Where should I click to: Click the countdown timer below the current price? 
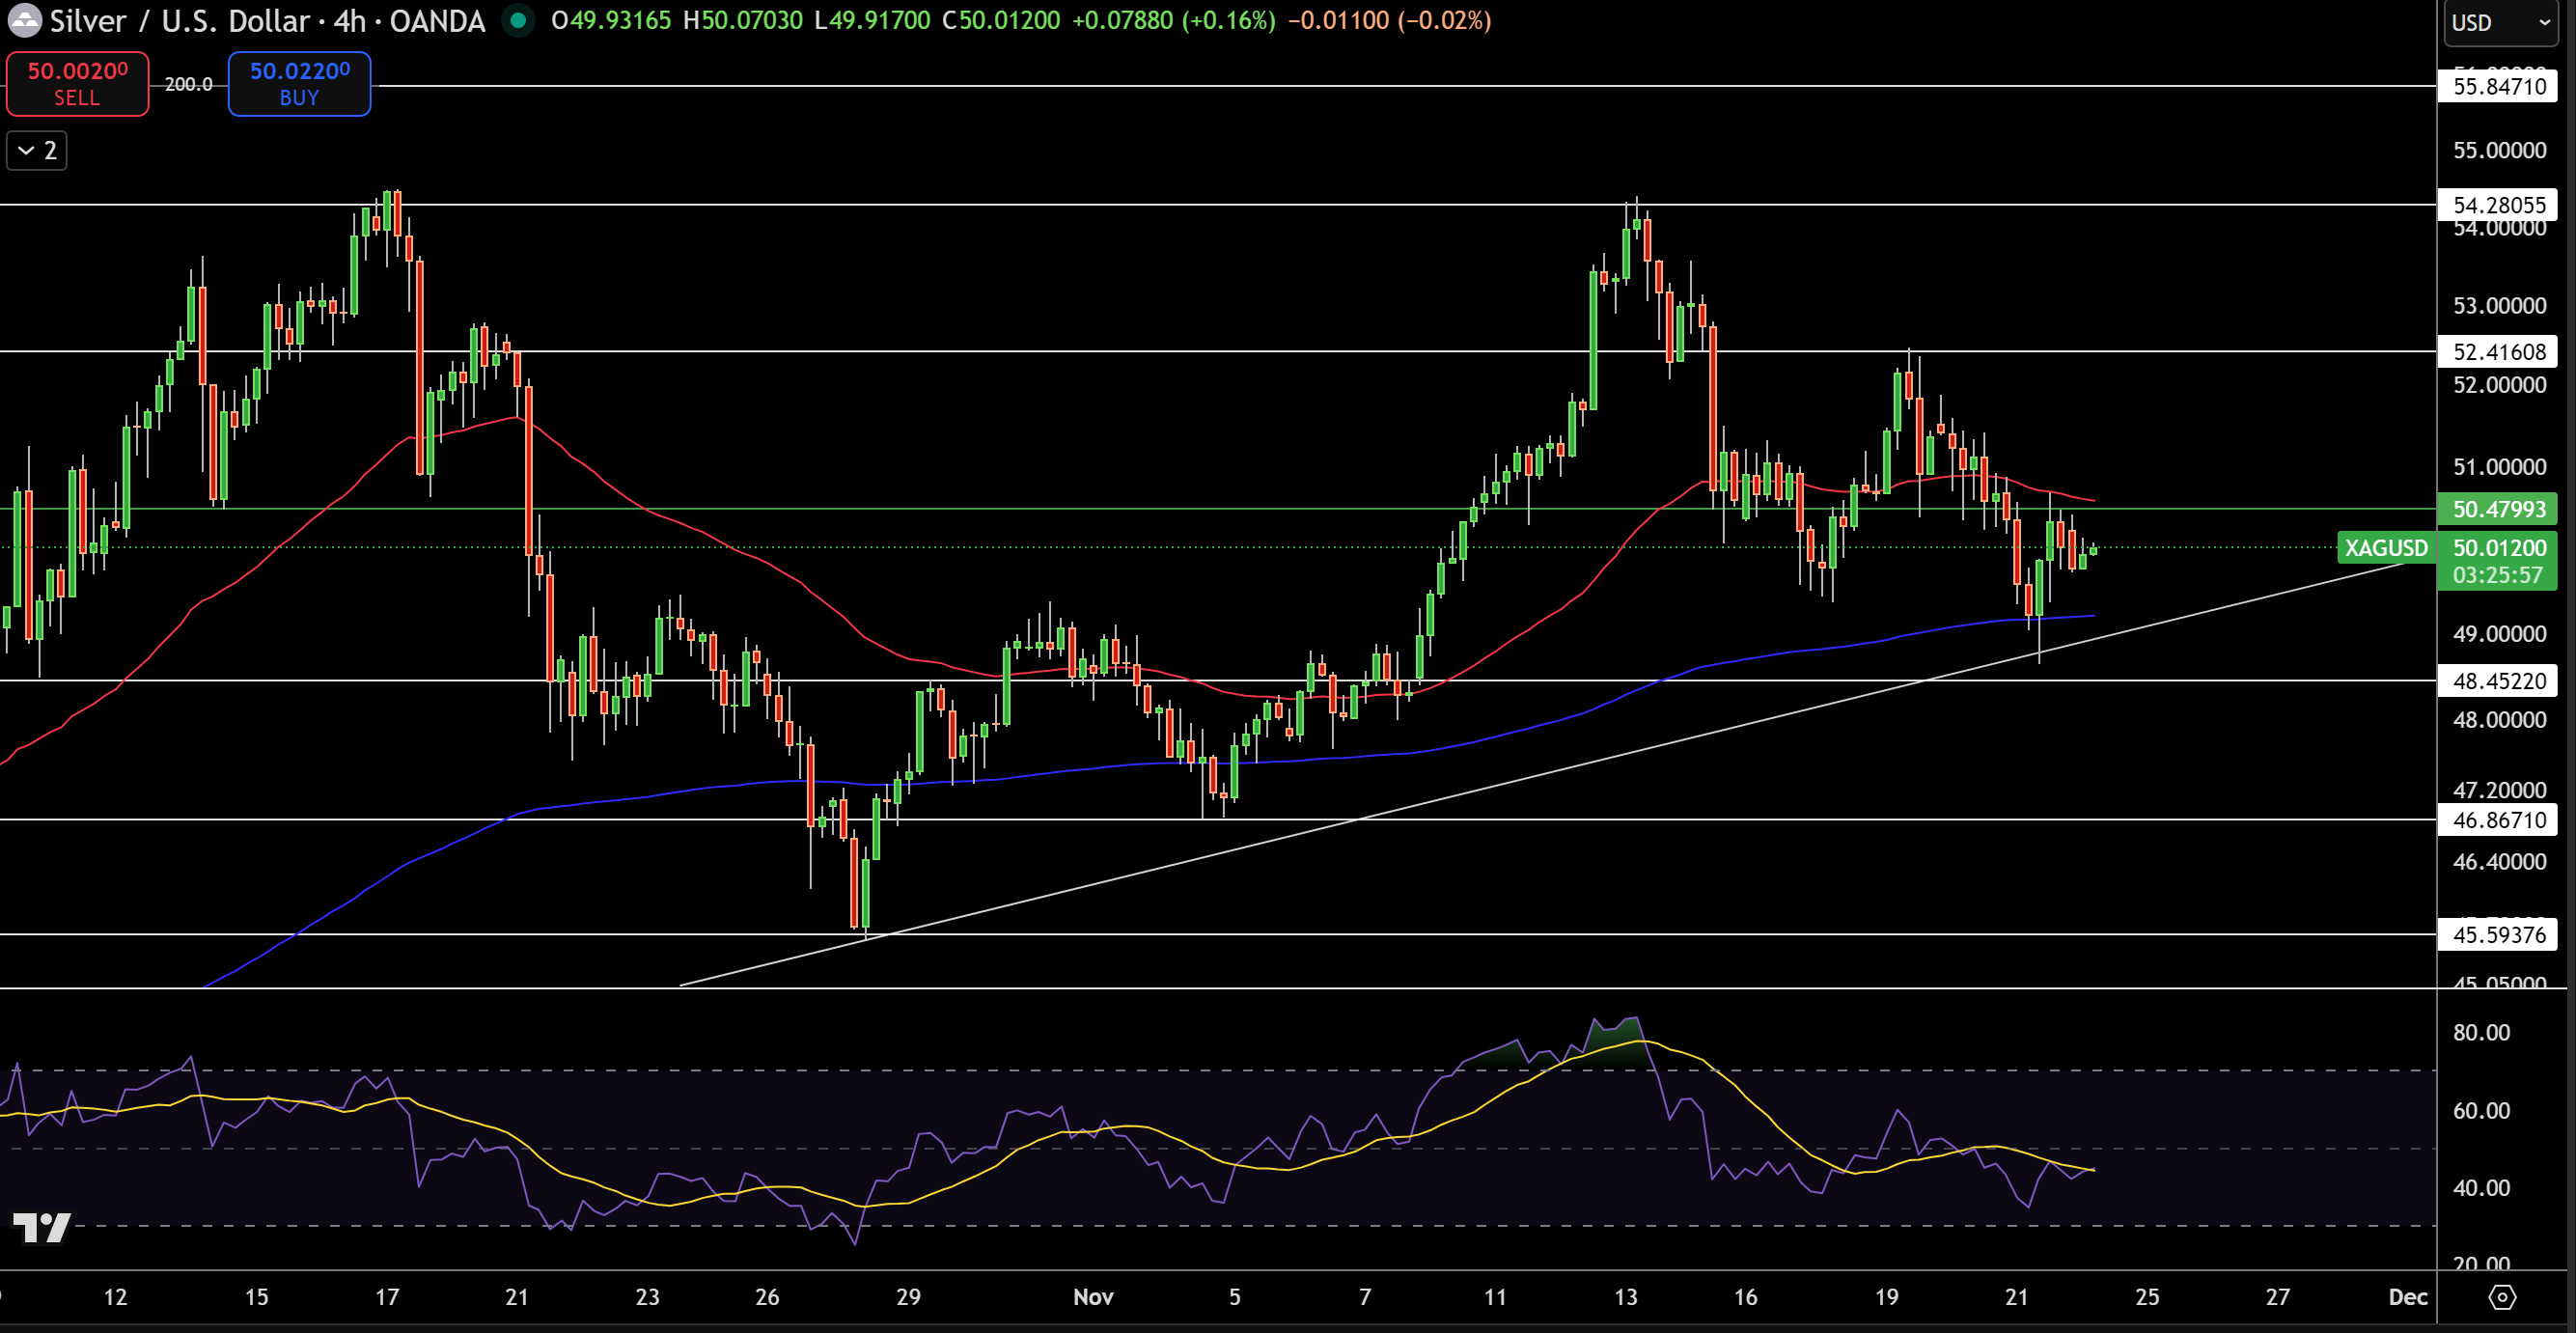point(2497,575)
